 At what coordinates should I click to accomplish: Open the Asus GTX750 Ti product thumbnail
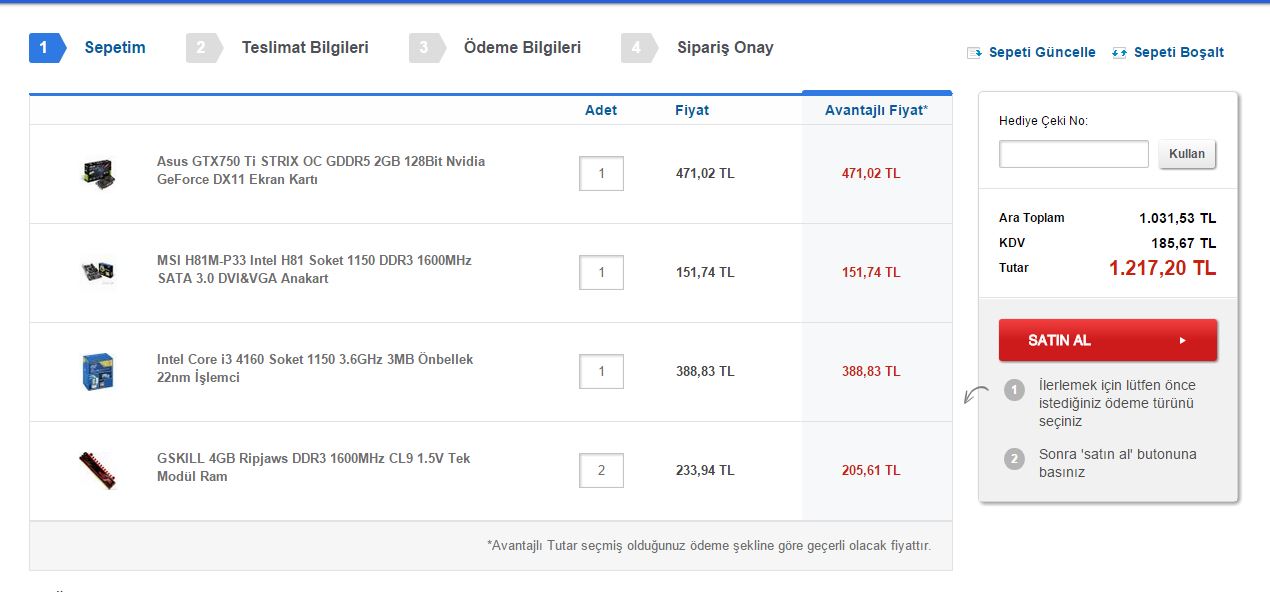(x=97, y=174)
